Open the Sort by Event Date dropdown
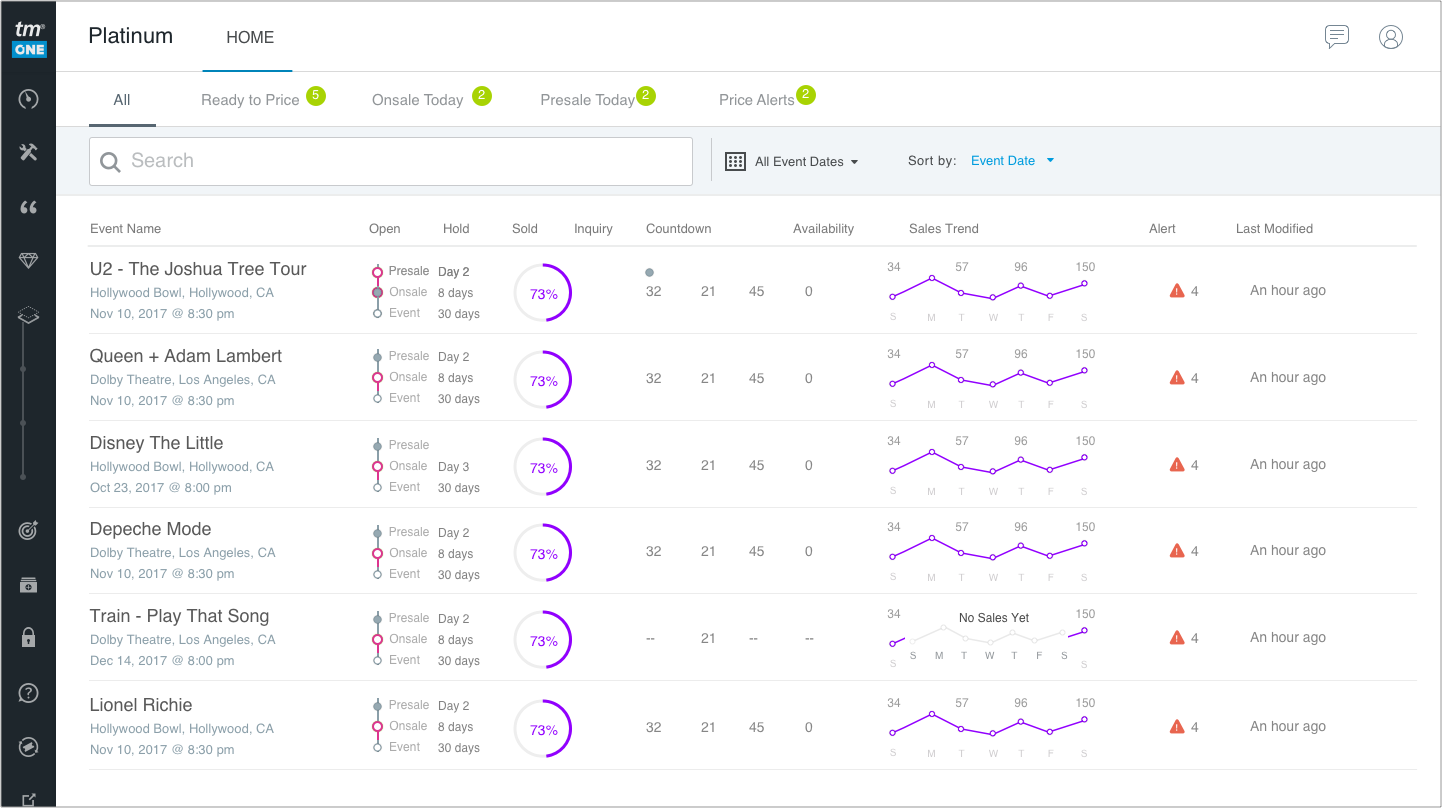Viewport: 1442px width, 808px height. [1012, 161]
